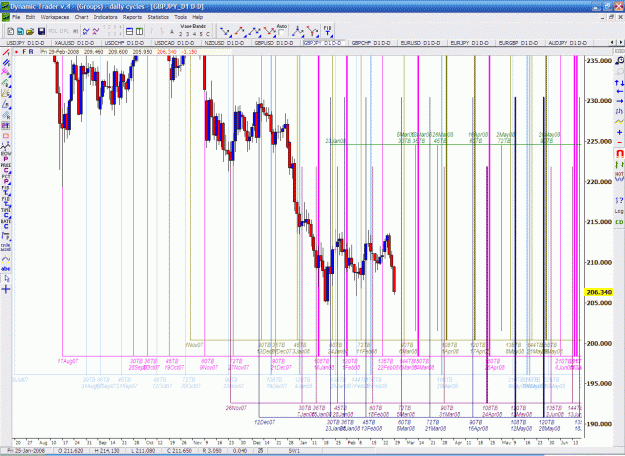
Task: Switch to the USDCAD D1D-D chart tab
Action: (x=174, y=43)
